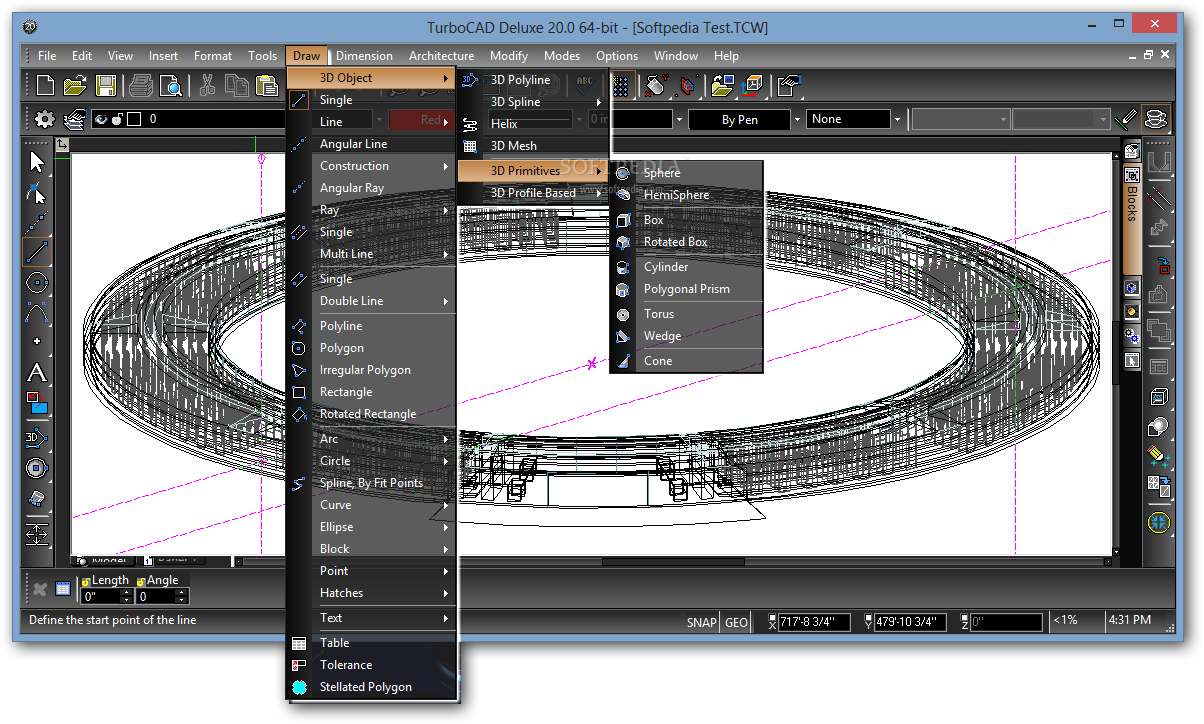Open the Architecture menu
Screen dimensions: 1204x724
441,56
